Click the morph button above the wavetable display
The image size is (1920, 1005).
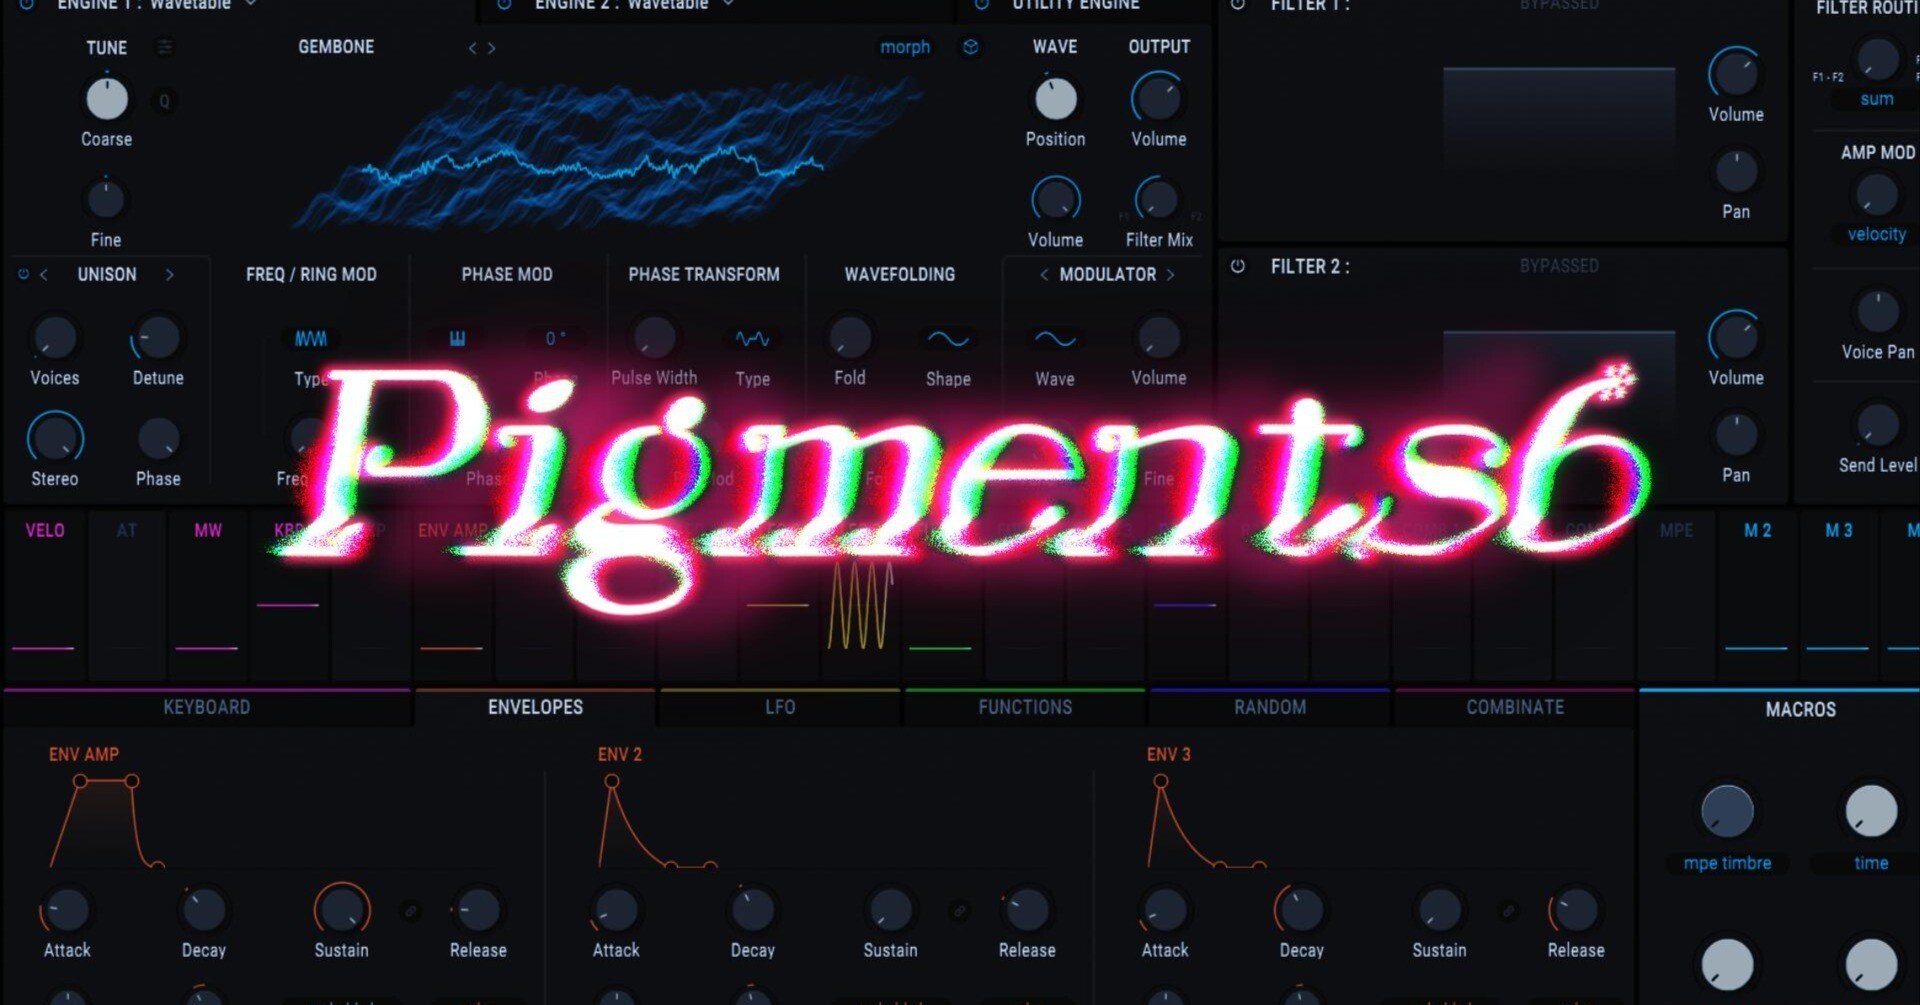905,47
